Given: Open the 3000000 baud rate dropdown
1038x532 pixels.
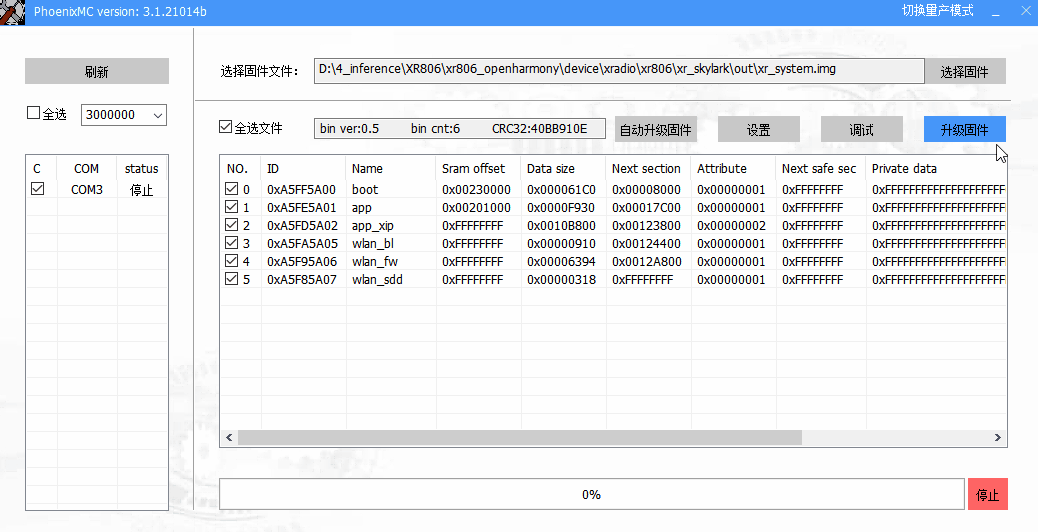Looking at the screenshot, I should (x=124, y=114).
